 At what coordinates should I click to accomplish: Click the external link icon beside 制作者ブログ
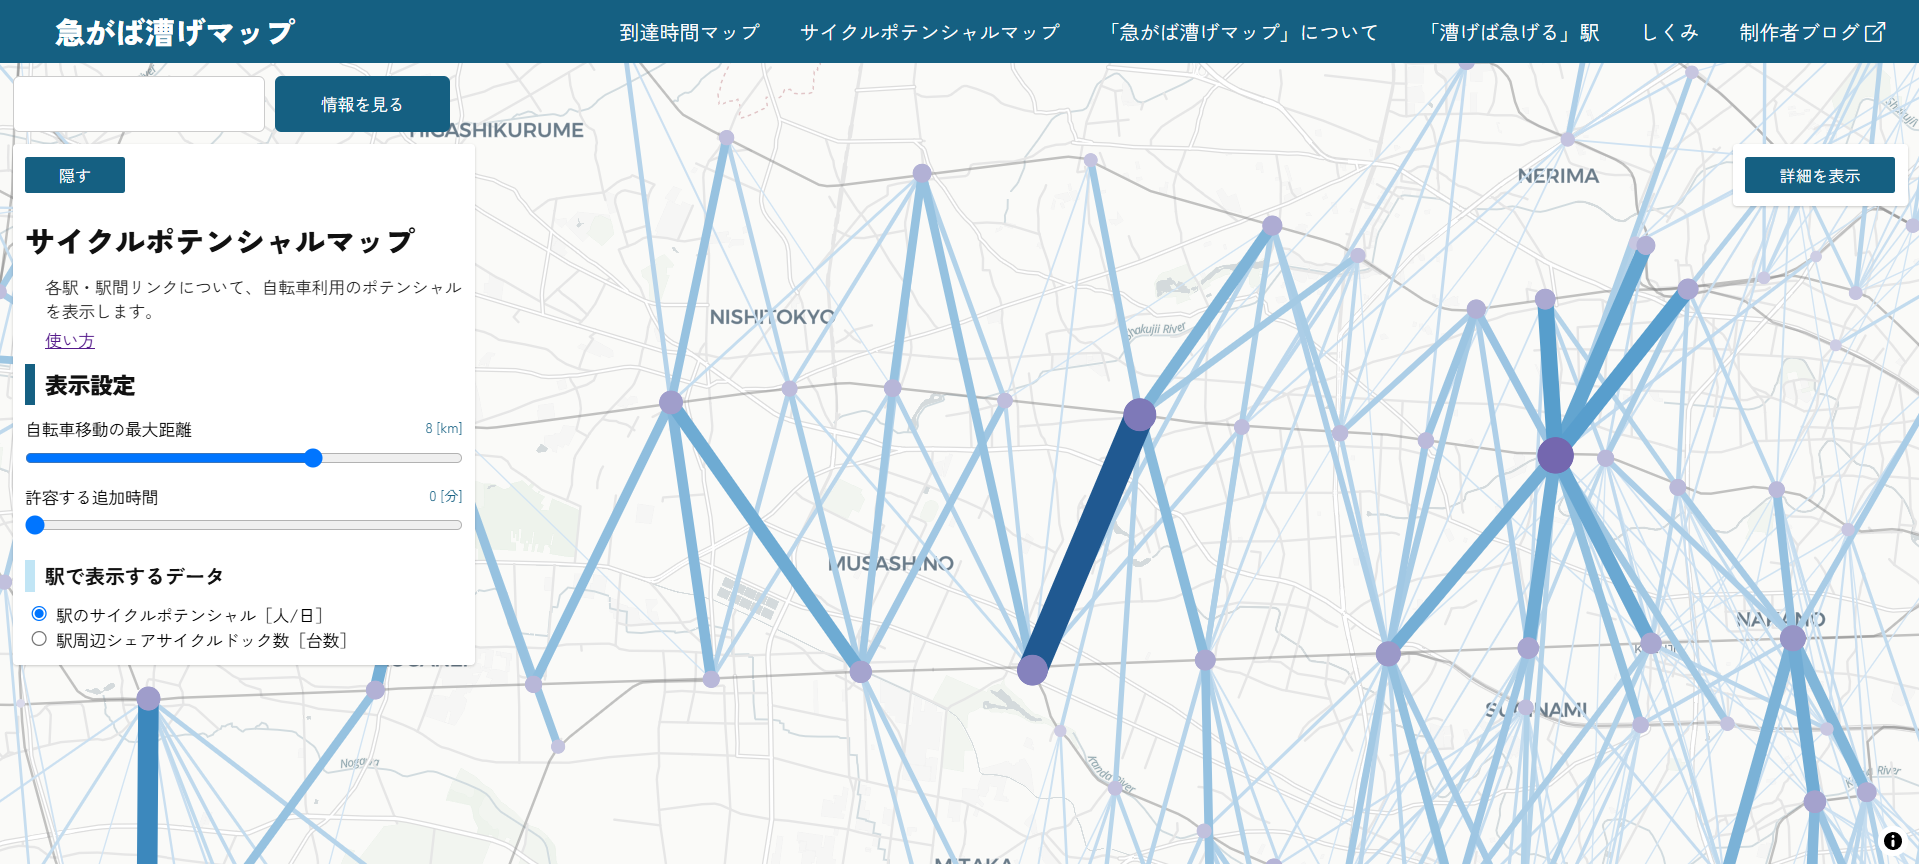pyautogui.click(x=1875, y=32)
